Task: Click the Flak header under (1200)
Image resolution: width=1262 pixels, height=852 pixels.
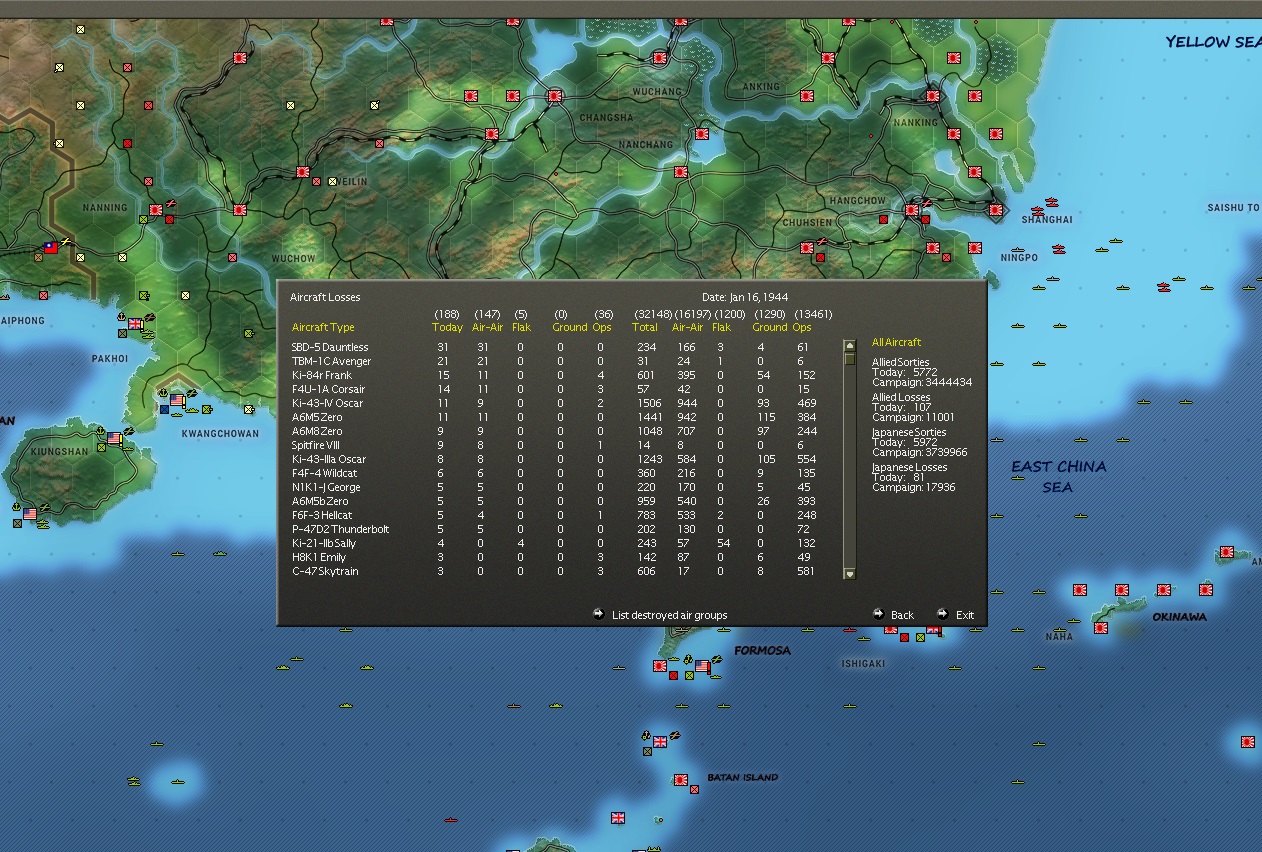Action: click(722, 327)
